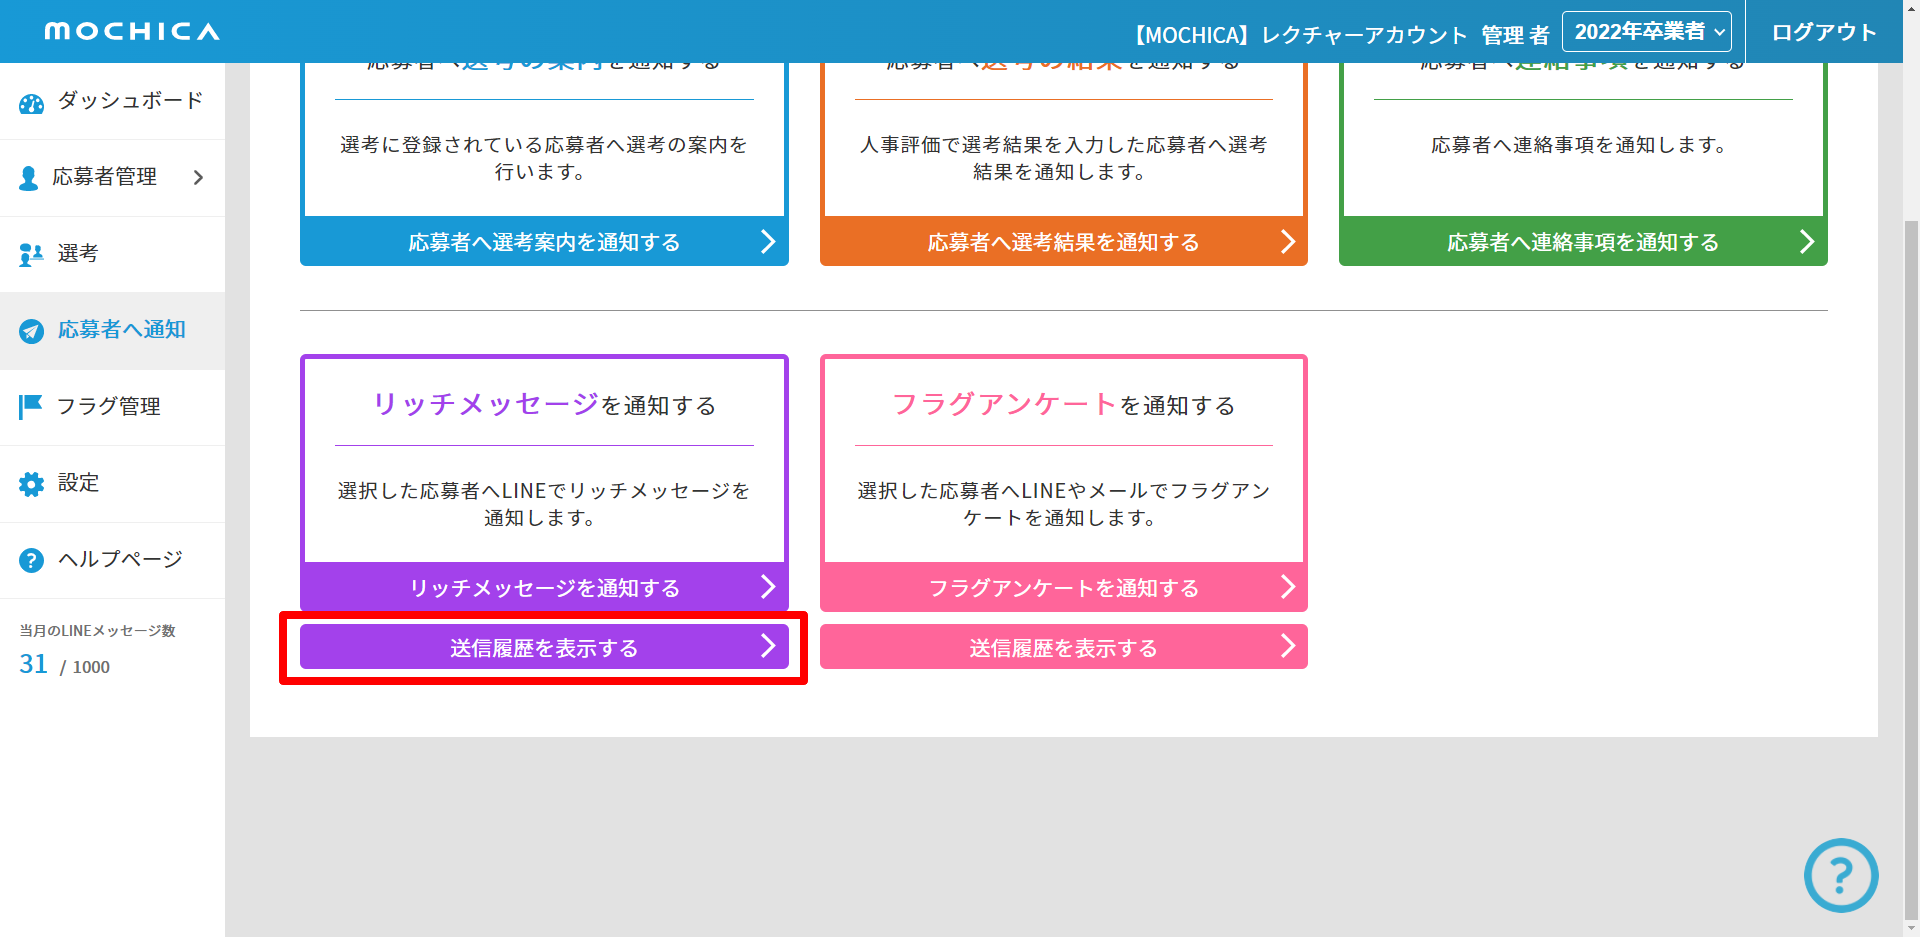Click the selection people icon in sidebar

click(x=31, y=255)
